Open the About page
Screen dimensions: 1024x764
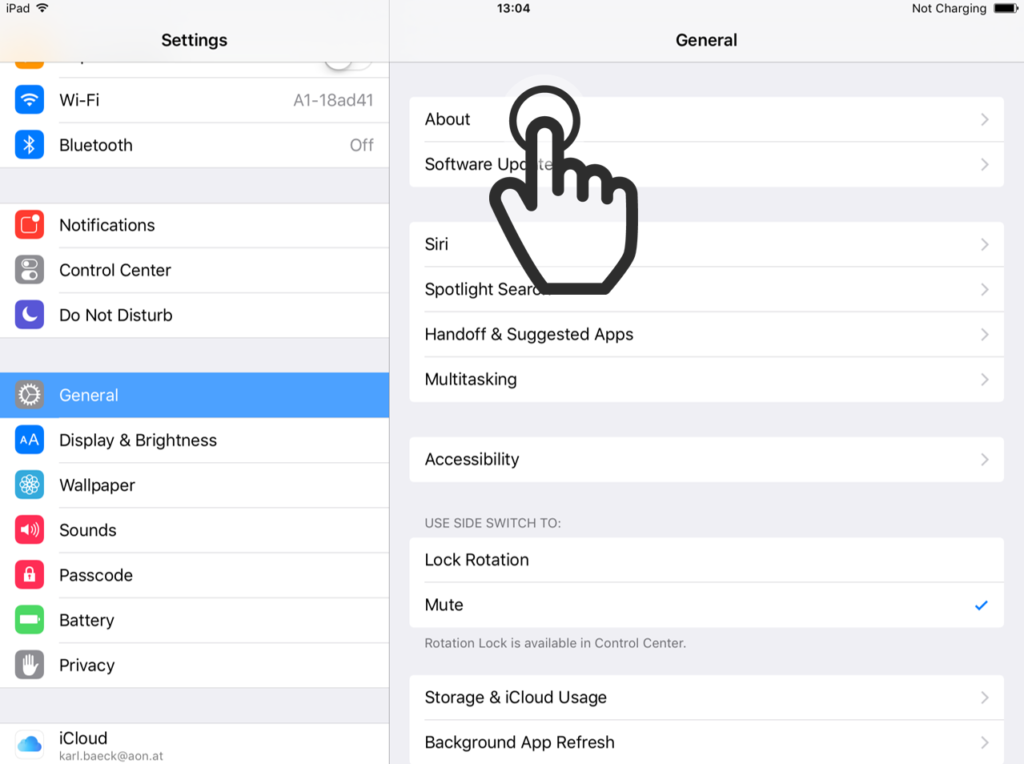pos(707,119)
